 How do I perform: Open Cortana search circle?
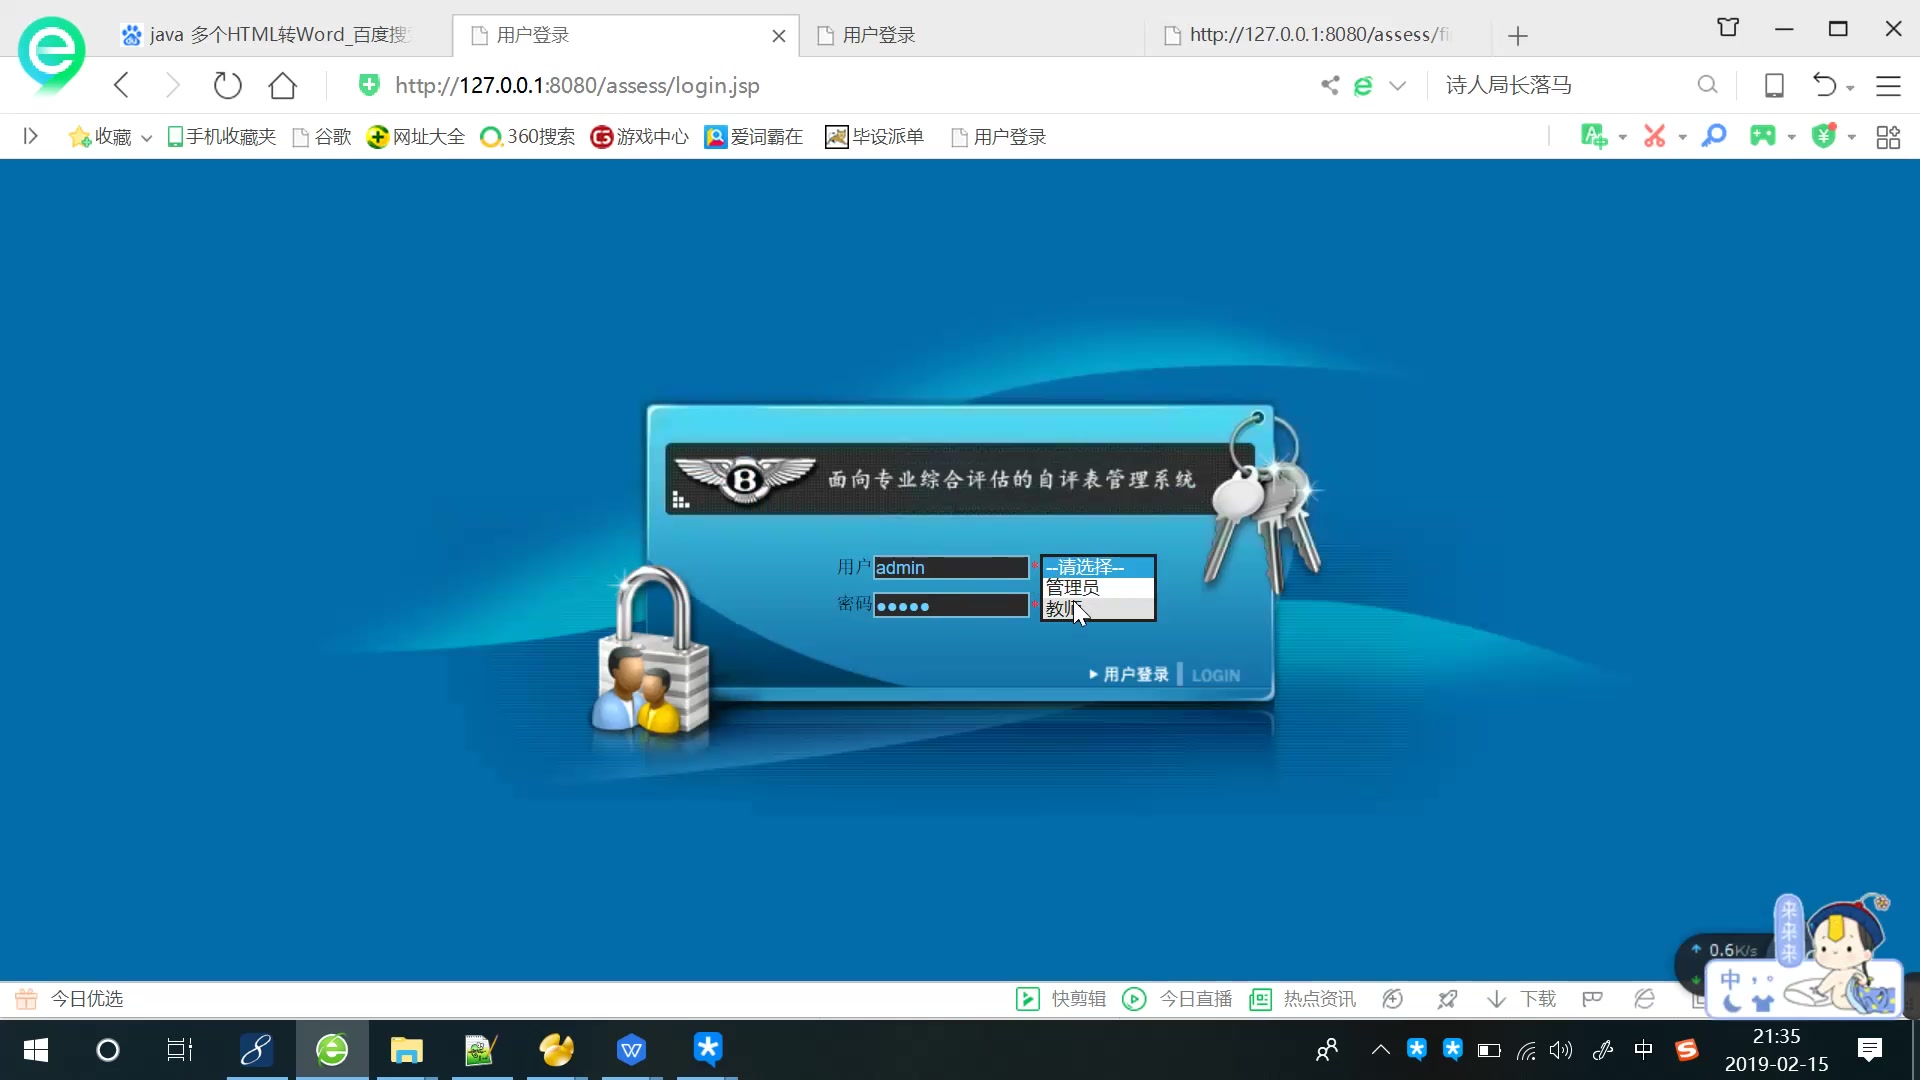pyautogui.click(x=108, y=1050)
